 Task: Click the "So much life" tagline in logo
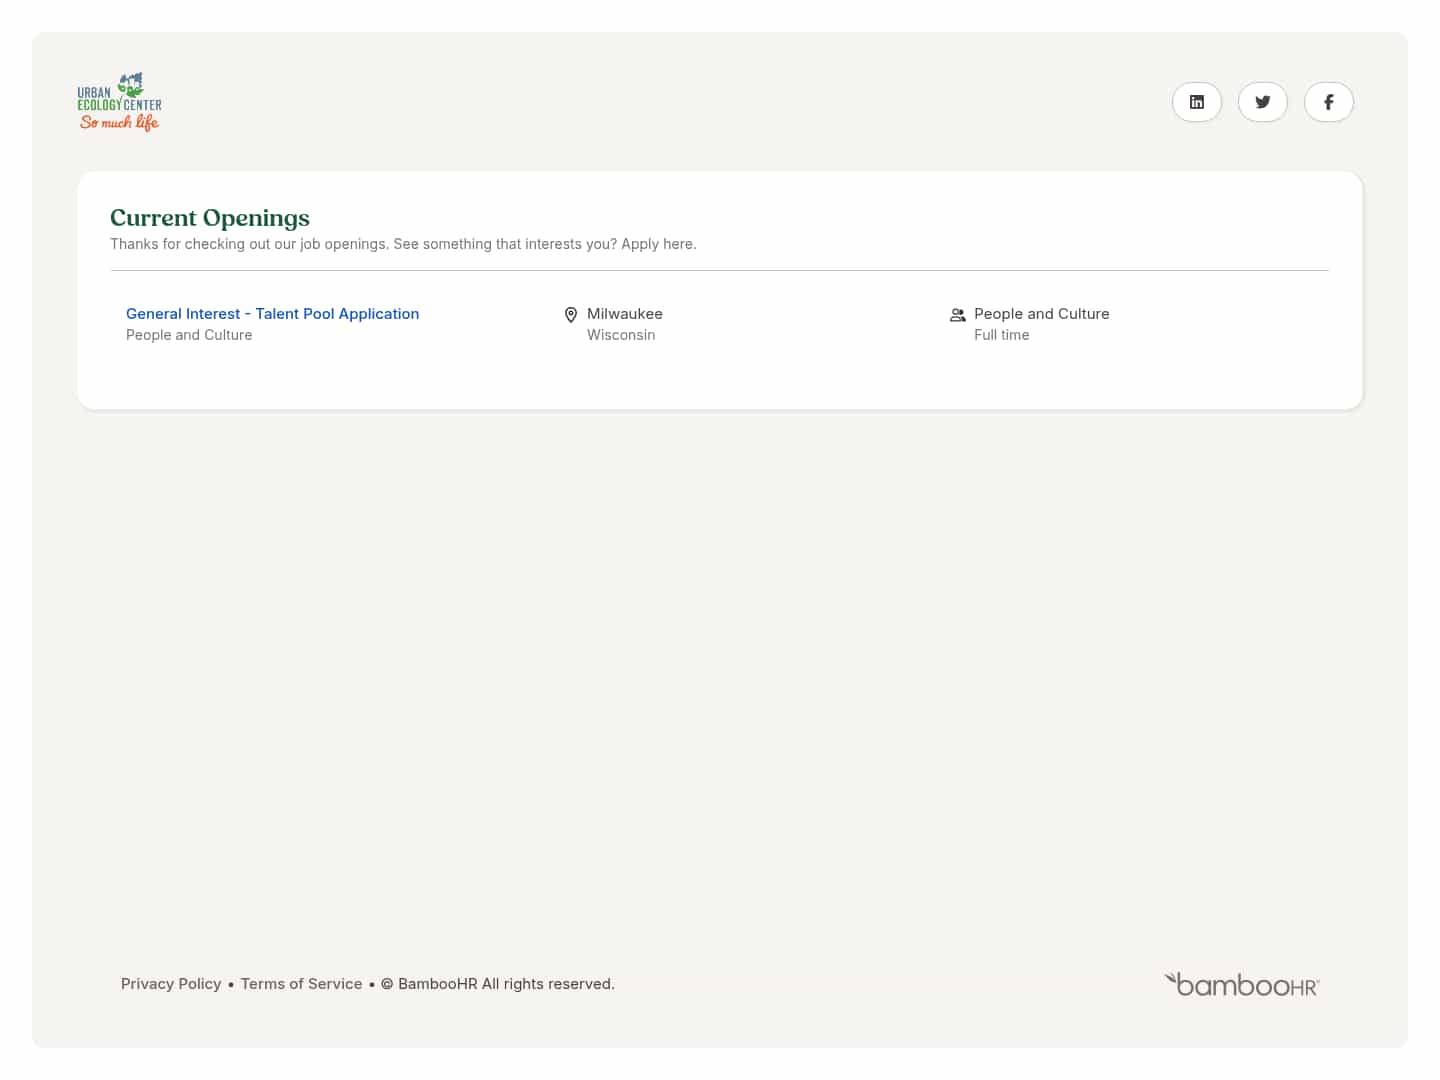(x=119, y=123)
